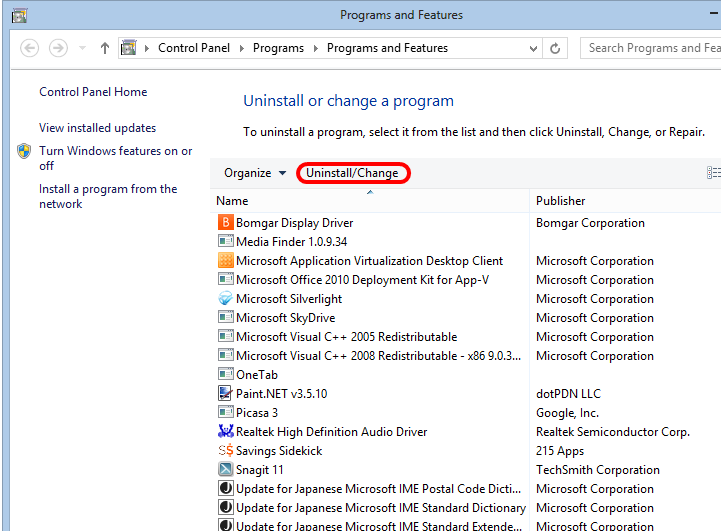Click the Media Finder 1.0.9.34 icon
This screenshot has width=721, height=531.
coord(225,241)
